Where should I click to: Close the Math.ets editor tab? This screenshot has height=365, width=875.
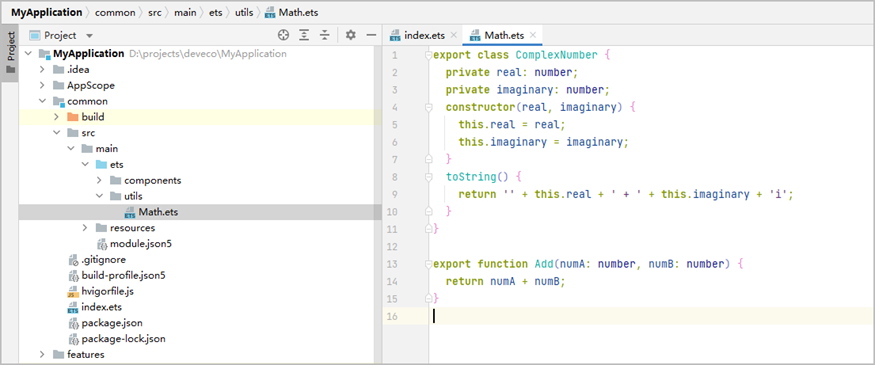tap(533, 35)
